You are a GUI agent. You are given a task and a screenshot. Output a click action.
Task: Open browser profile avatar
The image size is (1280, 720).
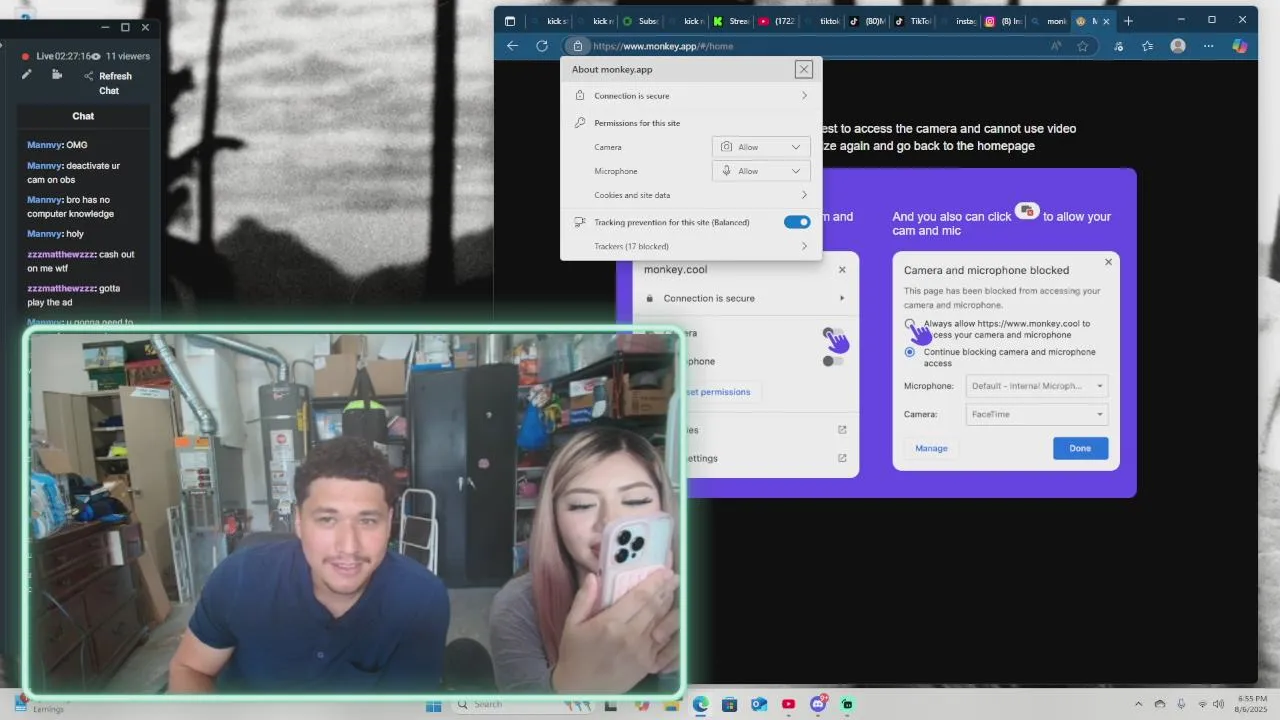coord(1178,46)
